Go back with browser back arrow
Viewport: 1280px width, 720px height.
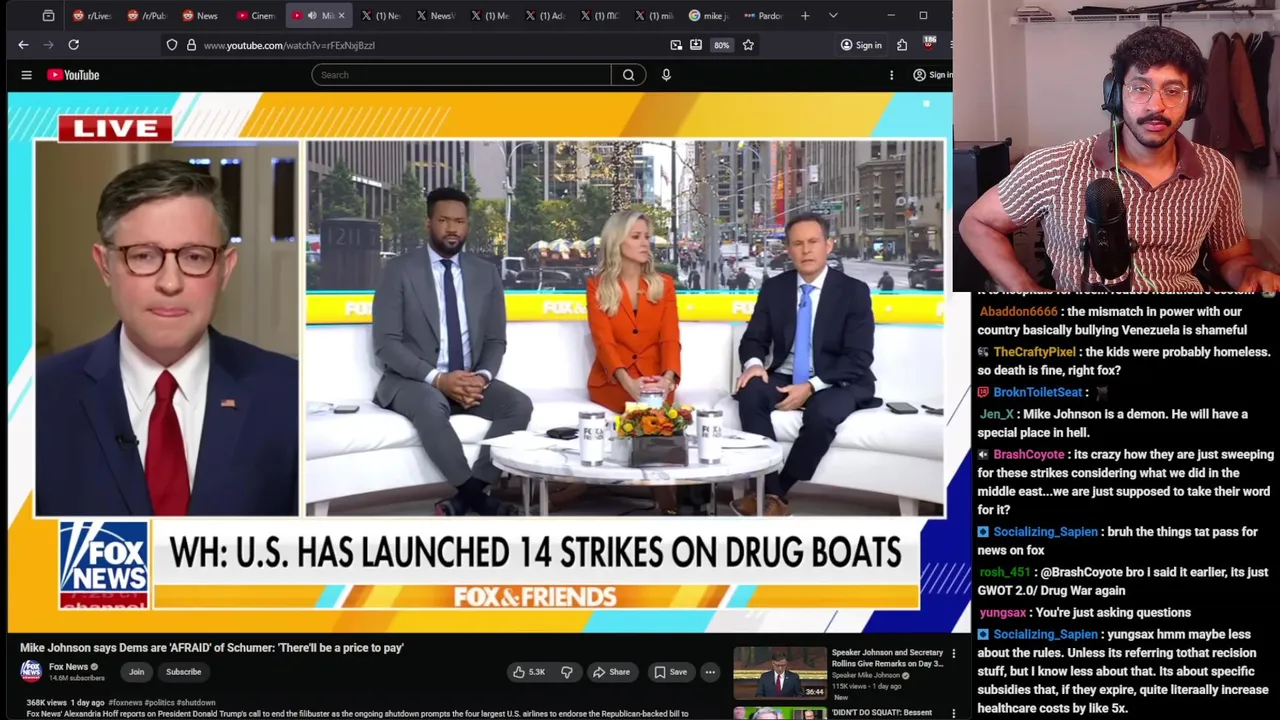click(x=23, y=45)
